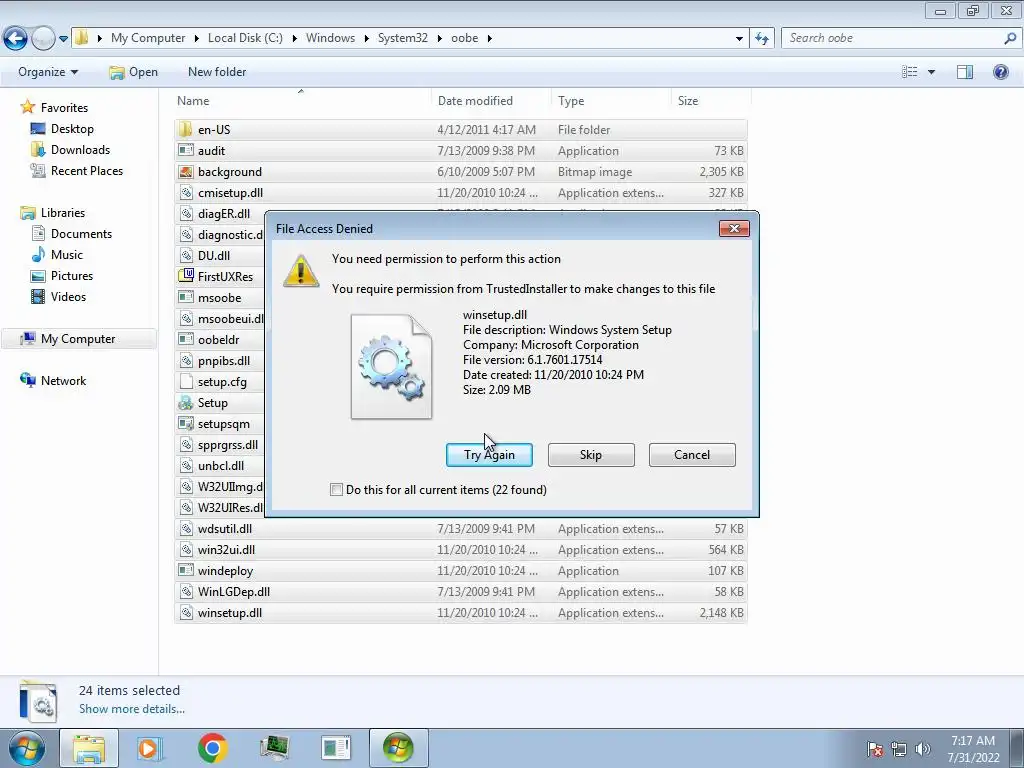
Task: Open Google Chrome from the taskbar
Action: [x=212, y=748]
